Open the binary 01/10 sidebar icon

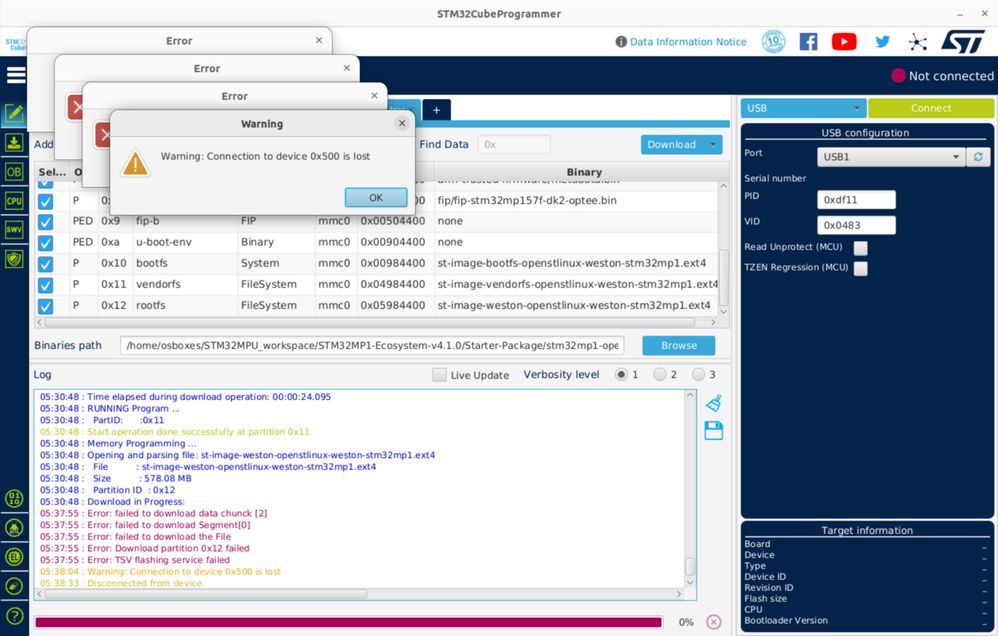click(14, 498)
